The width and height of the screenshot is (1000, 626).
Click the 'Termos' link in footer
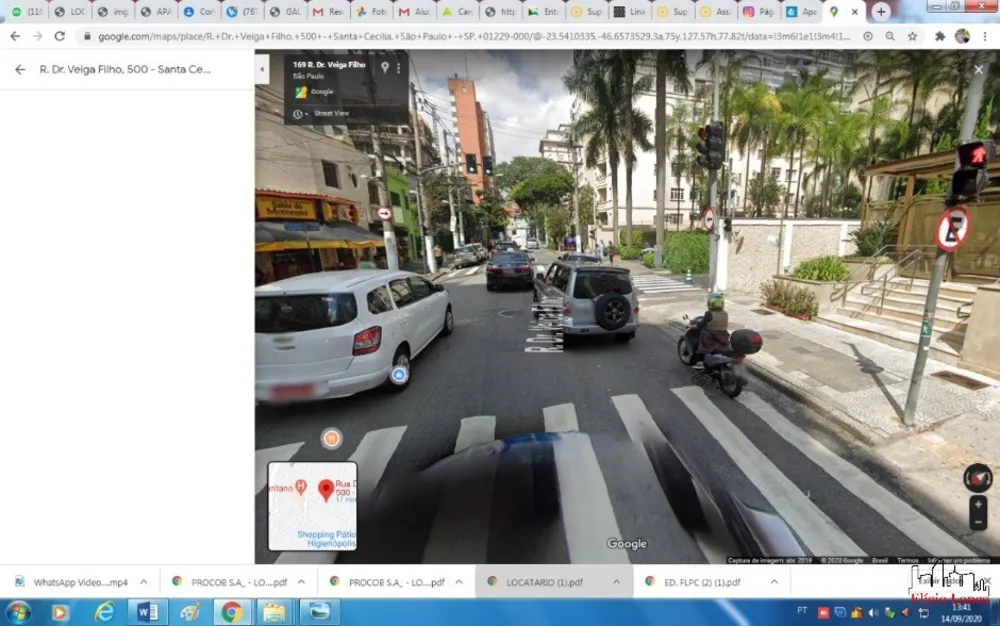click(x=907, y=560)
